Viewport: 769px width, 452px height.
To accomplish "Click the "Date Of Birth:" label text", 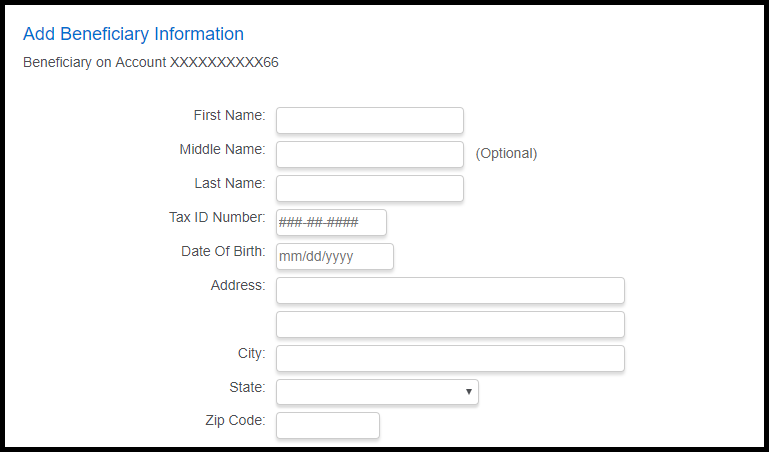I will [x=223, y=252].
